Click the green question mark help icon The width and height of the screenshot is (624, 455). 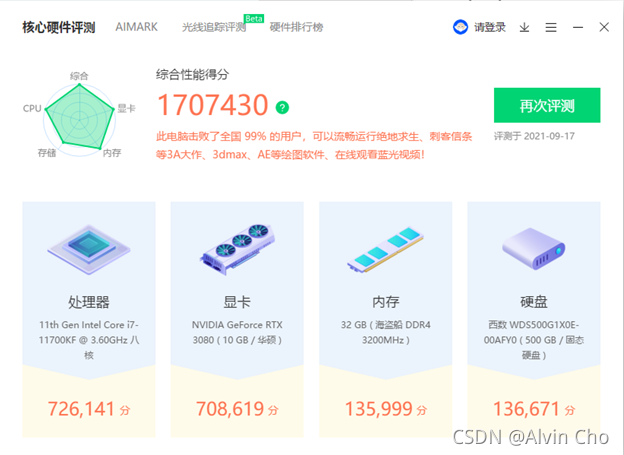click(282, 107)
